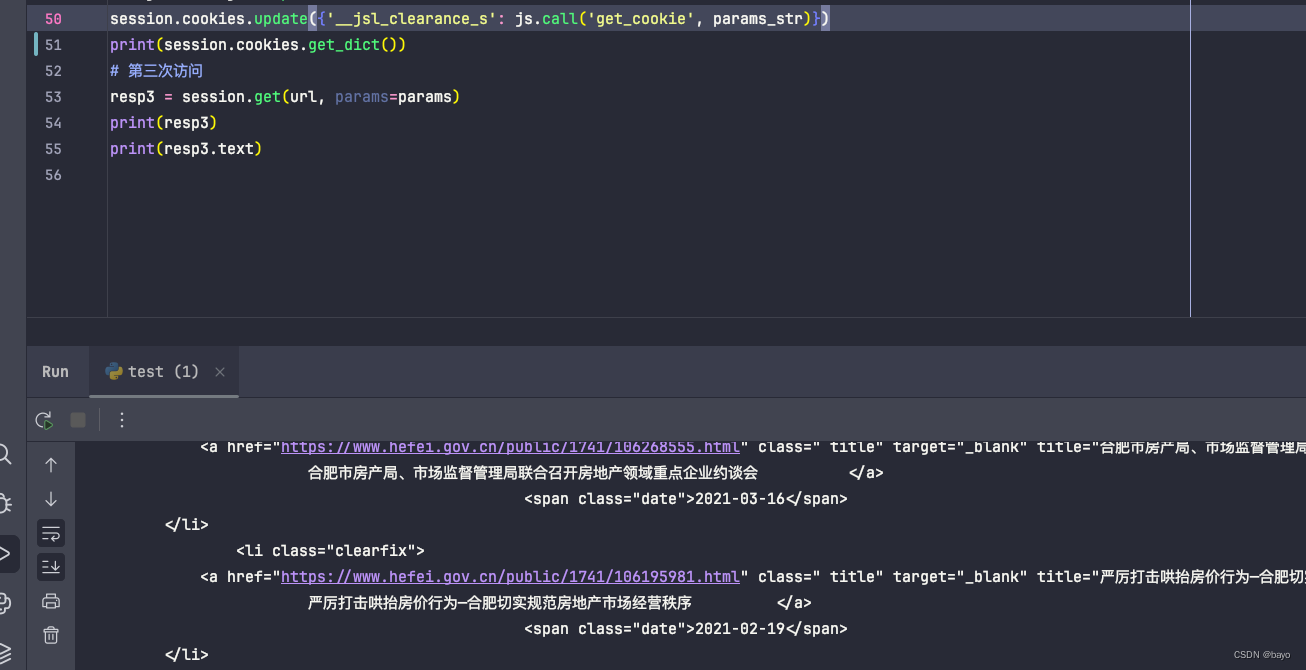
Task: Click the print(resp3) line 54
Action: pos(164,123)
